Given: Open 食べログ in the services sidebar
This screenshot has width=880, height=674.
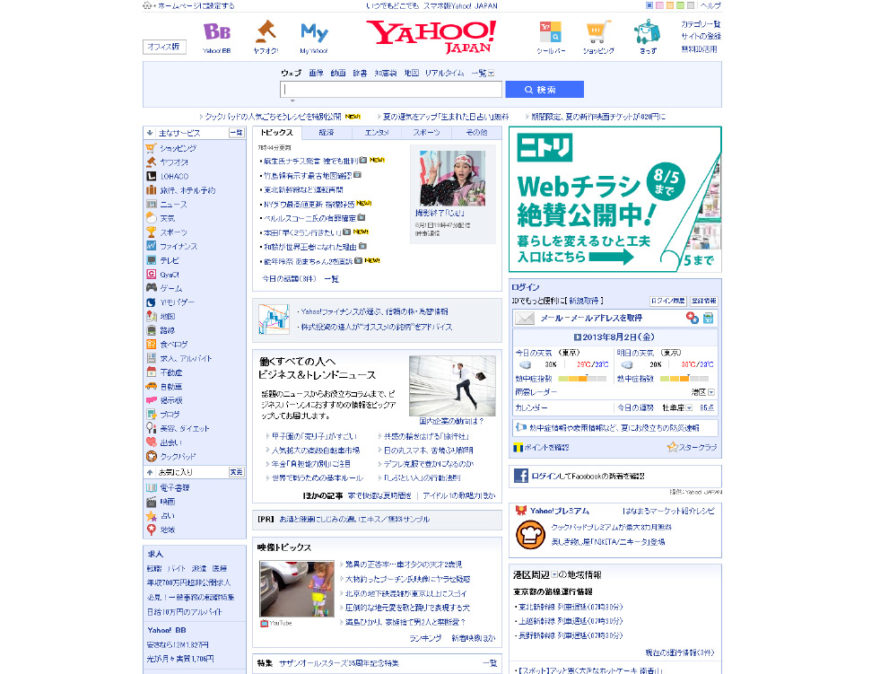Looking at the screenshot, I should tap(174, 345).
